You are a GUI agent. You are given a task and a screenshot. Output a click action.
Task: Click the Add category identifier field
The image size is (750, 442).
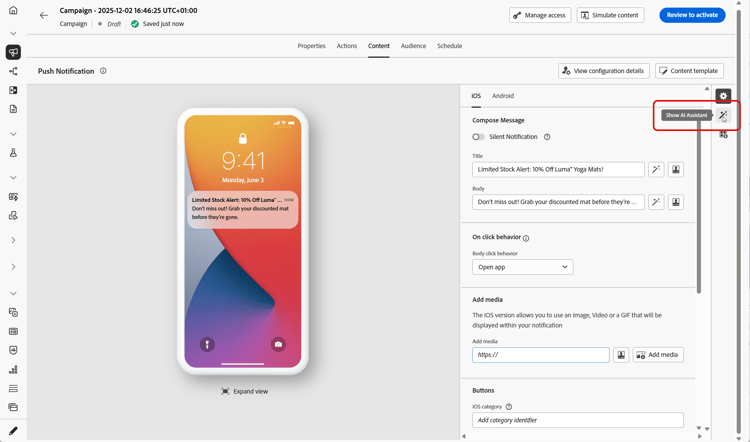[578, 420]
